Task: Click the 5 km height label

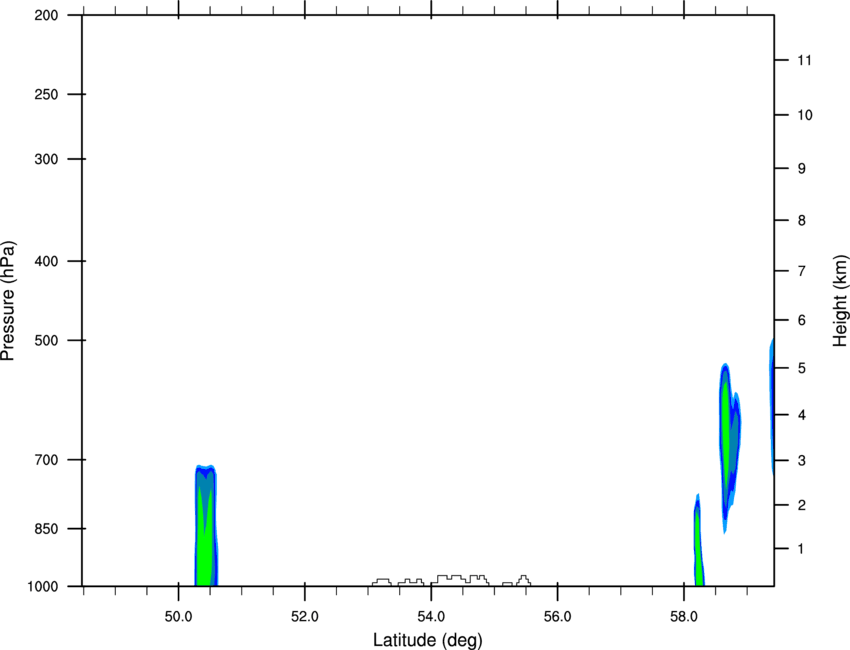Action: pos(801,368)
